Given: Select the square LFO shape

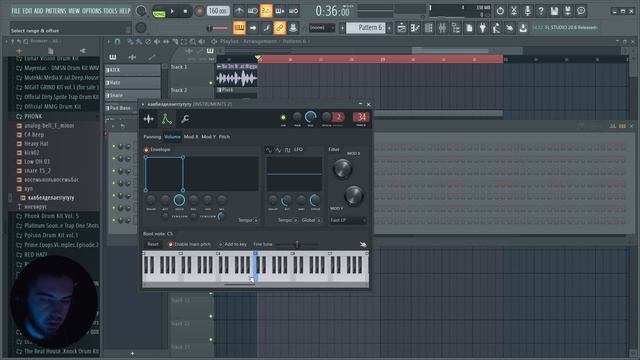Looking at the screenshot, I should click(287, 150).
